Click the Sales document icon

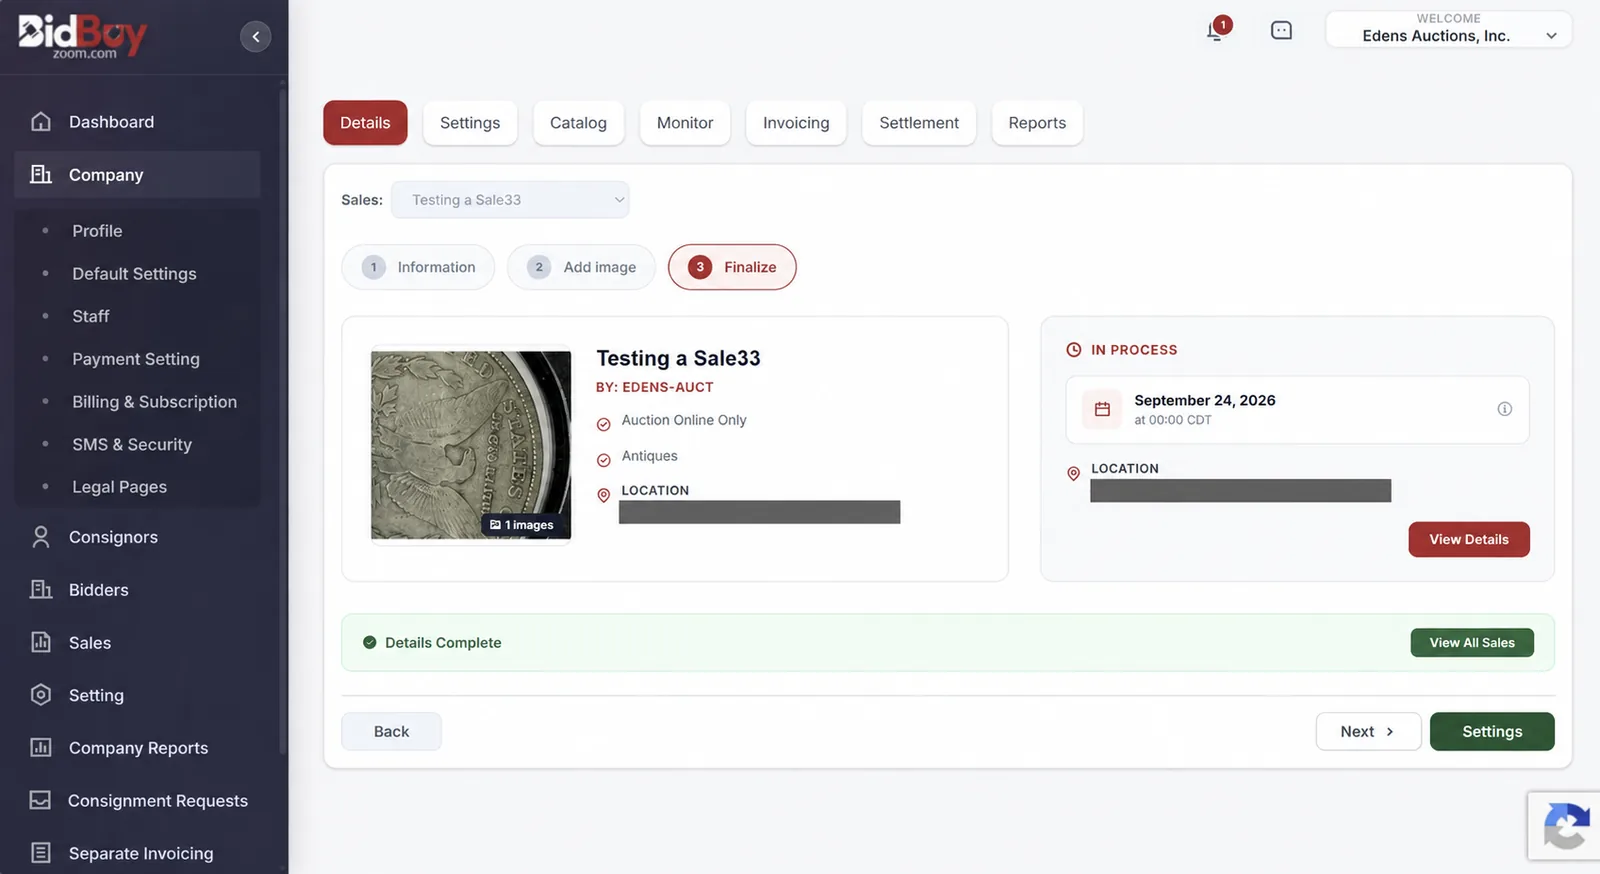(41, 642)
